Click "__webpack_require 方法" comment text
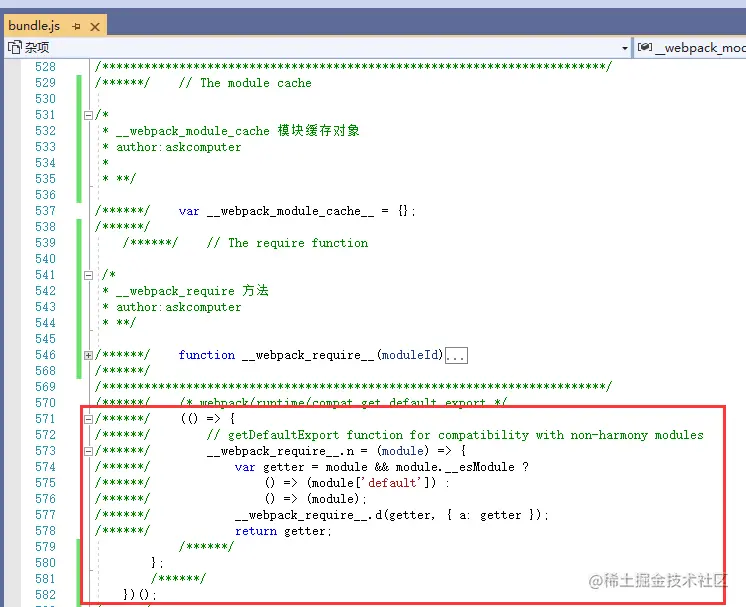746x607 pixels. click(192, 291)
